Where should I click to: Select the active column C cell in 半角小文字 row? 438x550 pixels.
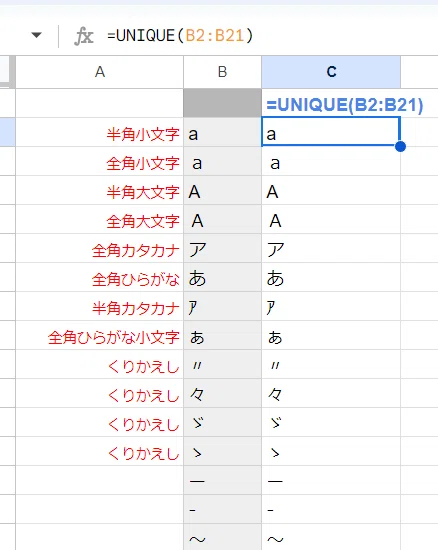tap(331, 132)
